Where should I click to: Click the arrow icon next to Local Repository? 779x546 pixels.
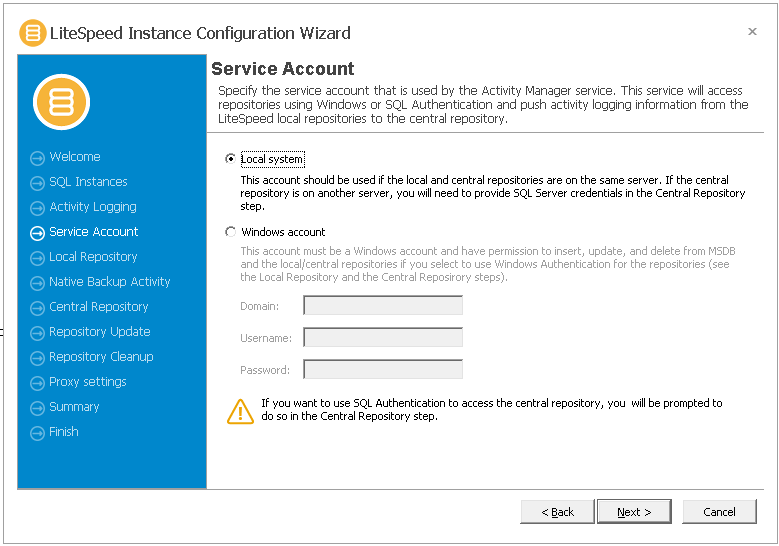(37, 258)
